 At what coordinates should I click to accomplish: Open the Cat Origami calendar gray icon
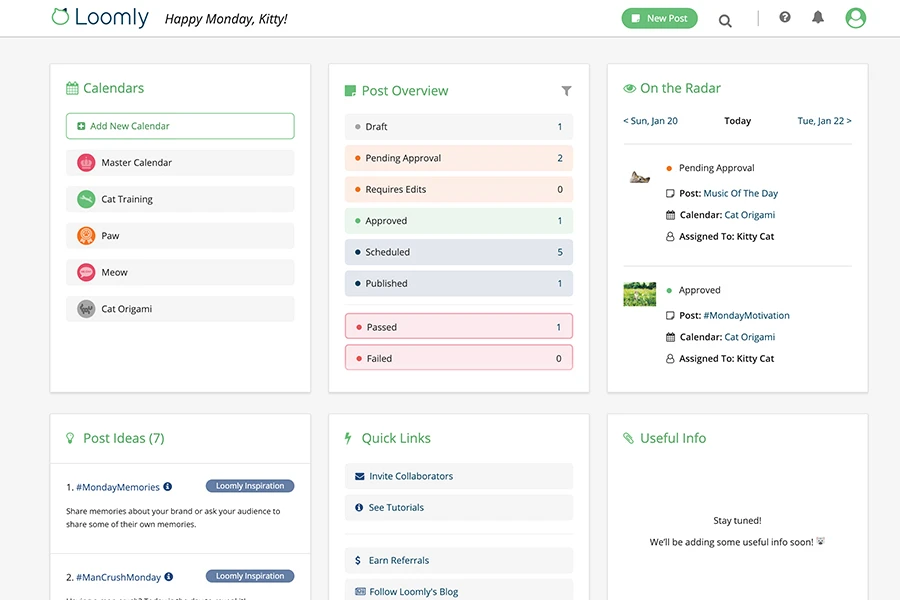[86, 309]
